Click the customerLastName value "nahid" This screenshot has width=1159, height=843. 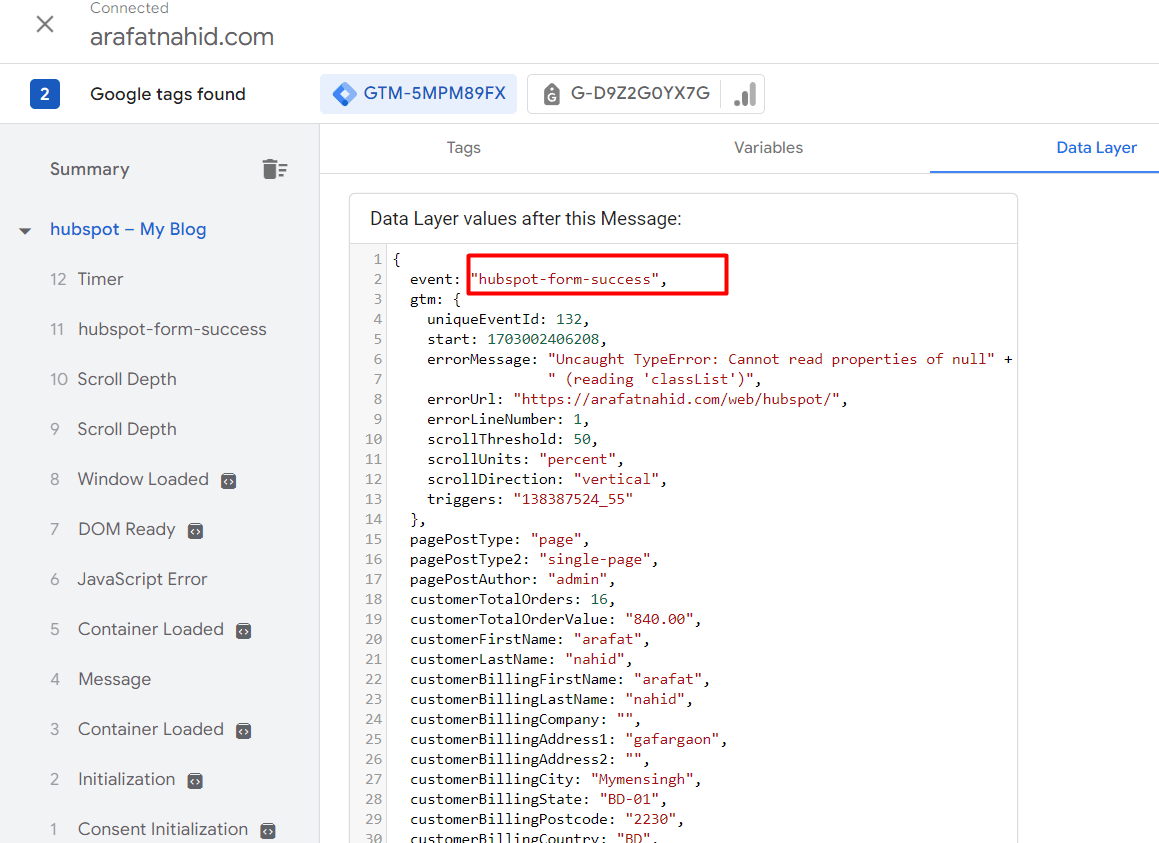pyautogui.click(x=594, y=659)
